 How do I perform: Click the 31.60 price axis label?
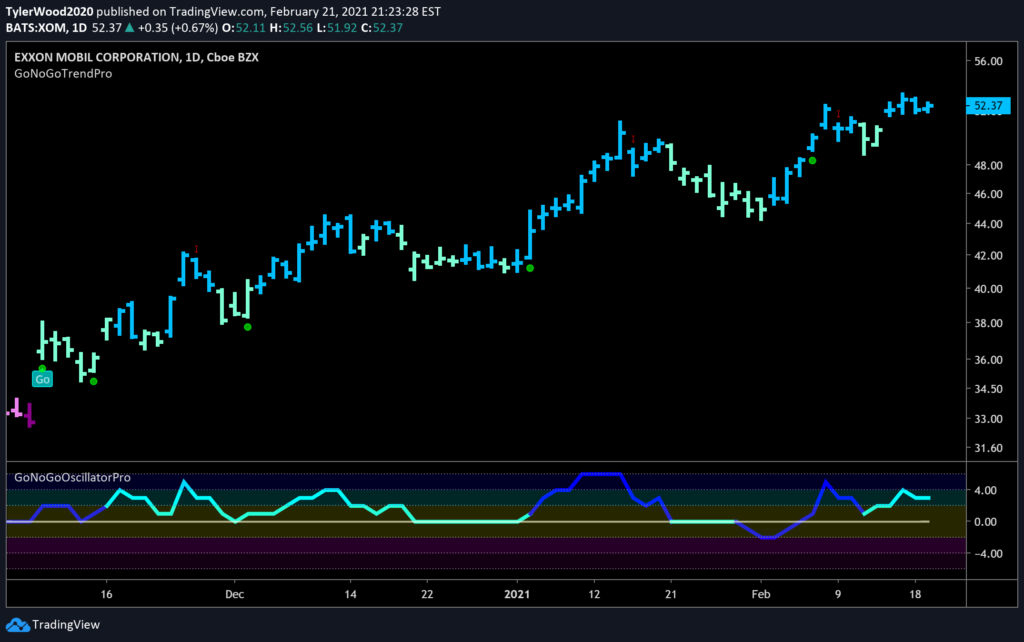[x=987, y=448]
